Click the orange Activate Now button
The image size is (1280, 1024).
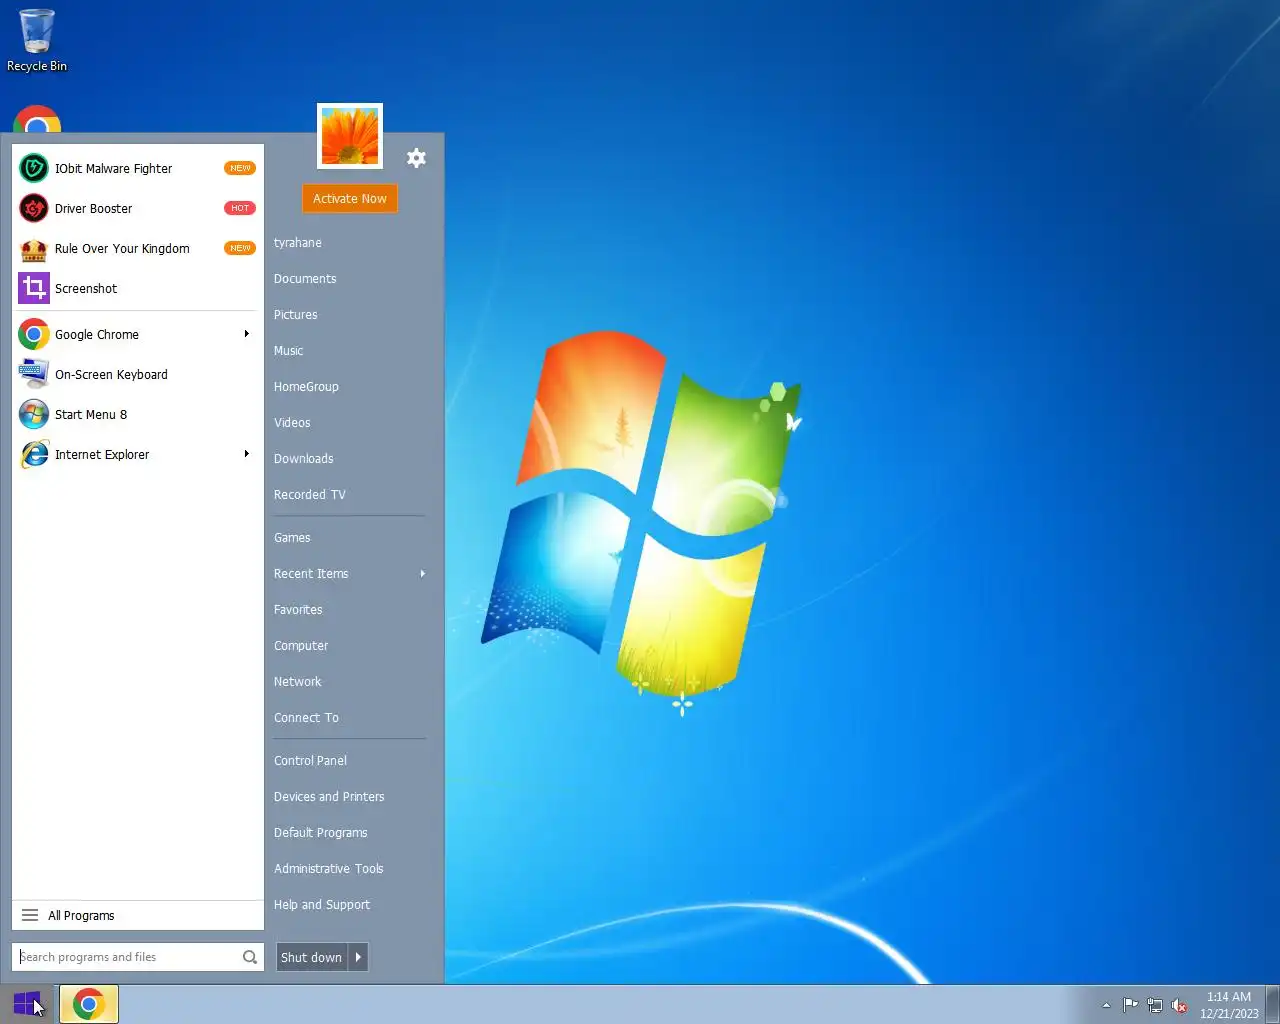coord(350,198)
